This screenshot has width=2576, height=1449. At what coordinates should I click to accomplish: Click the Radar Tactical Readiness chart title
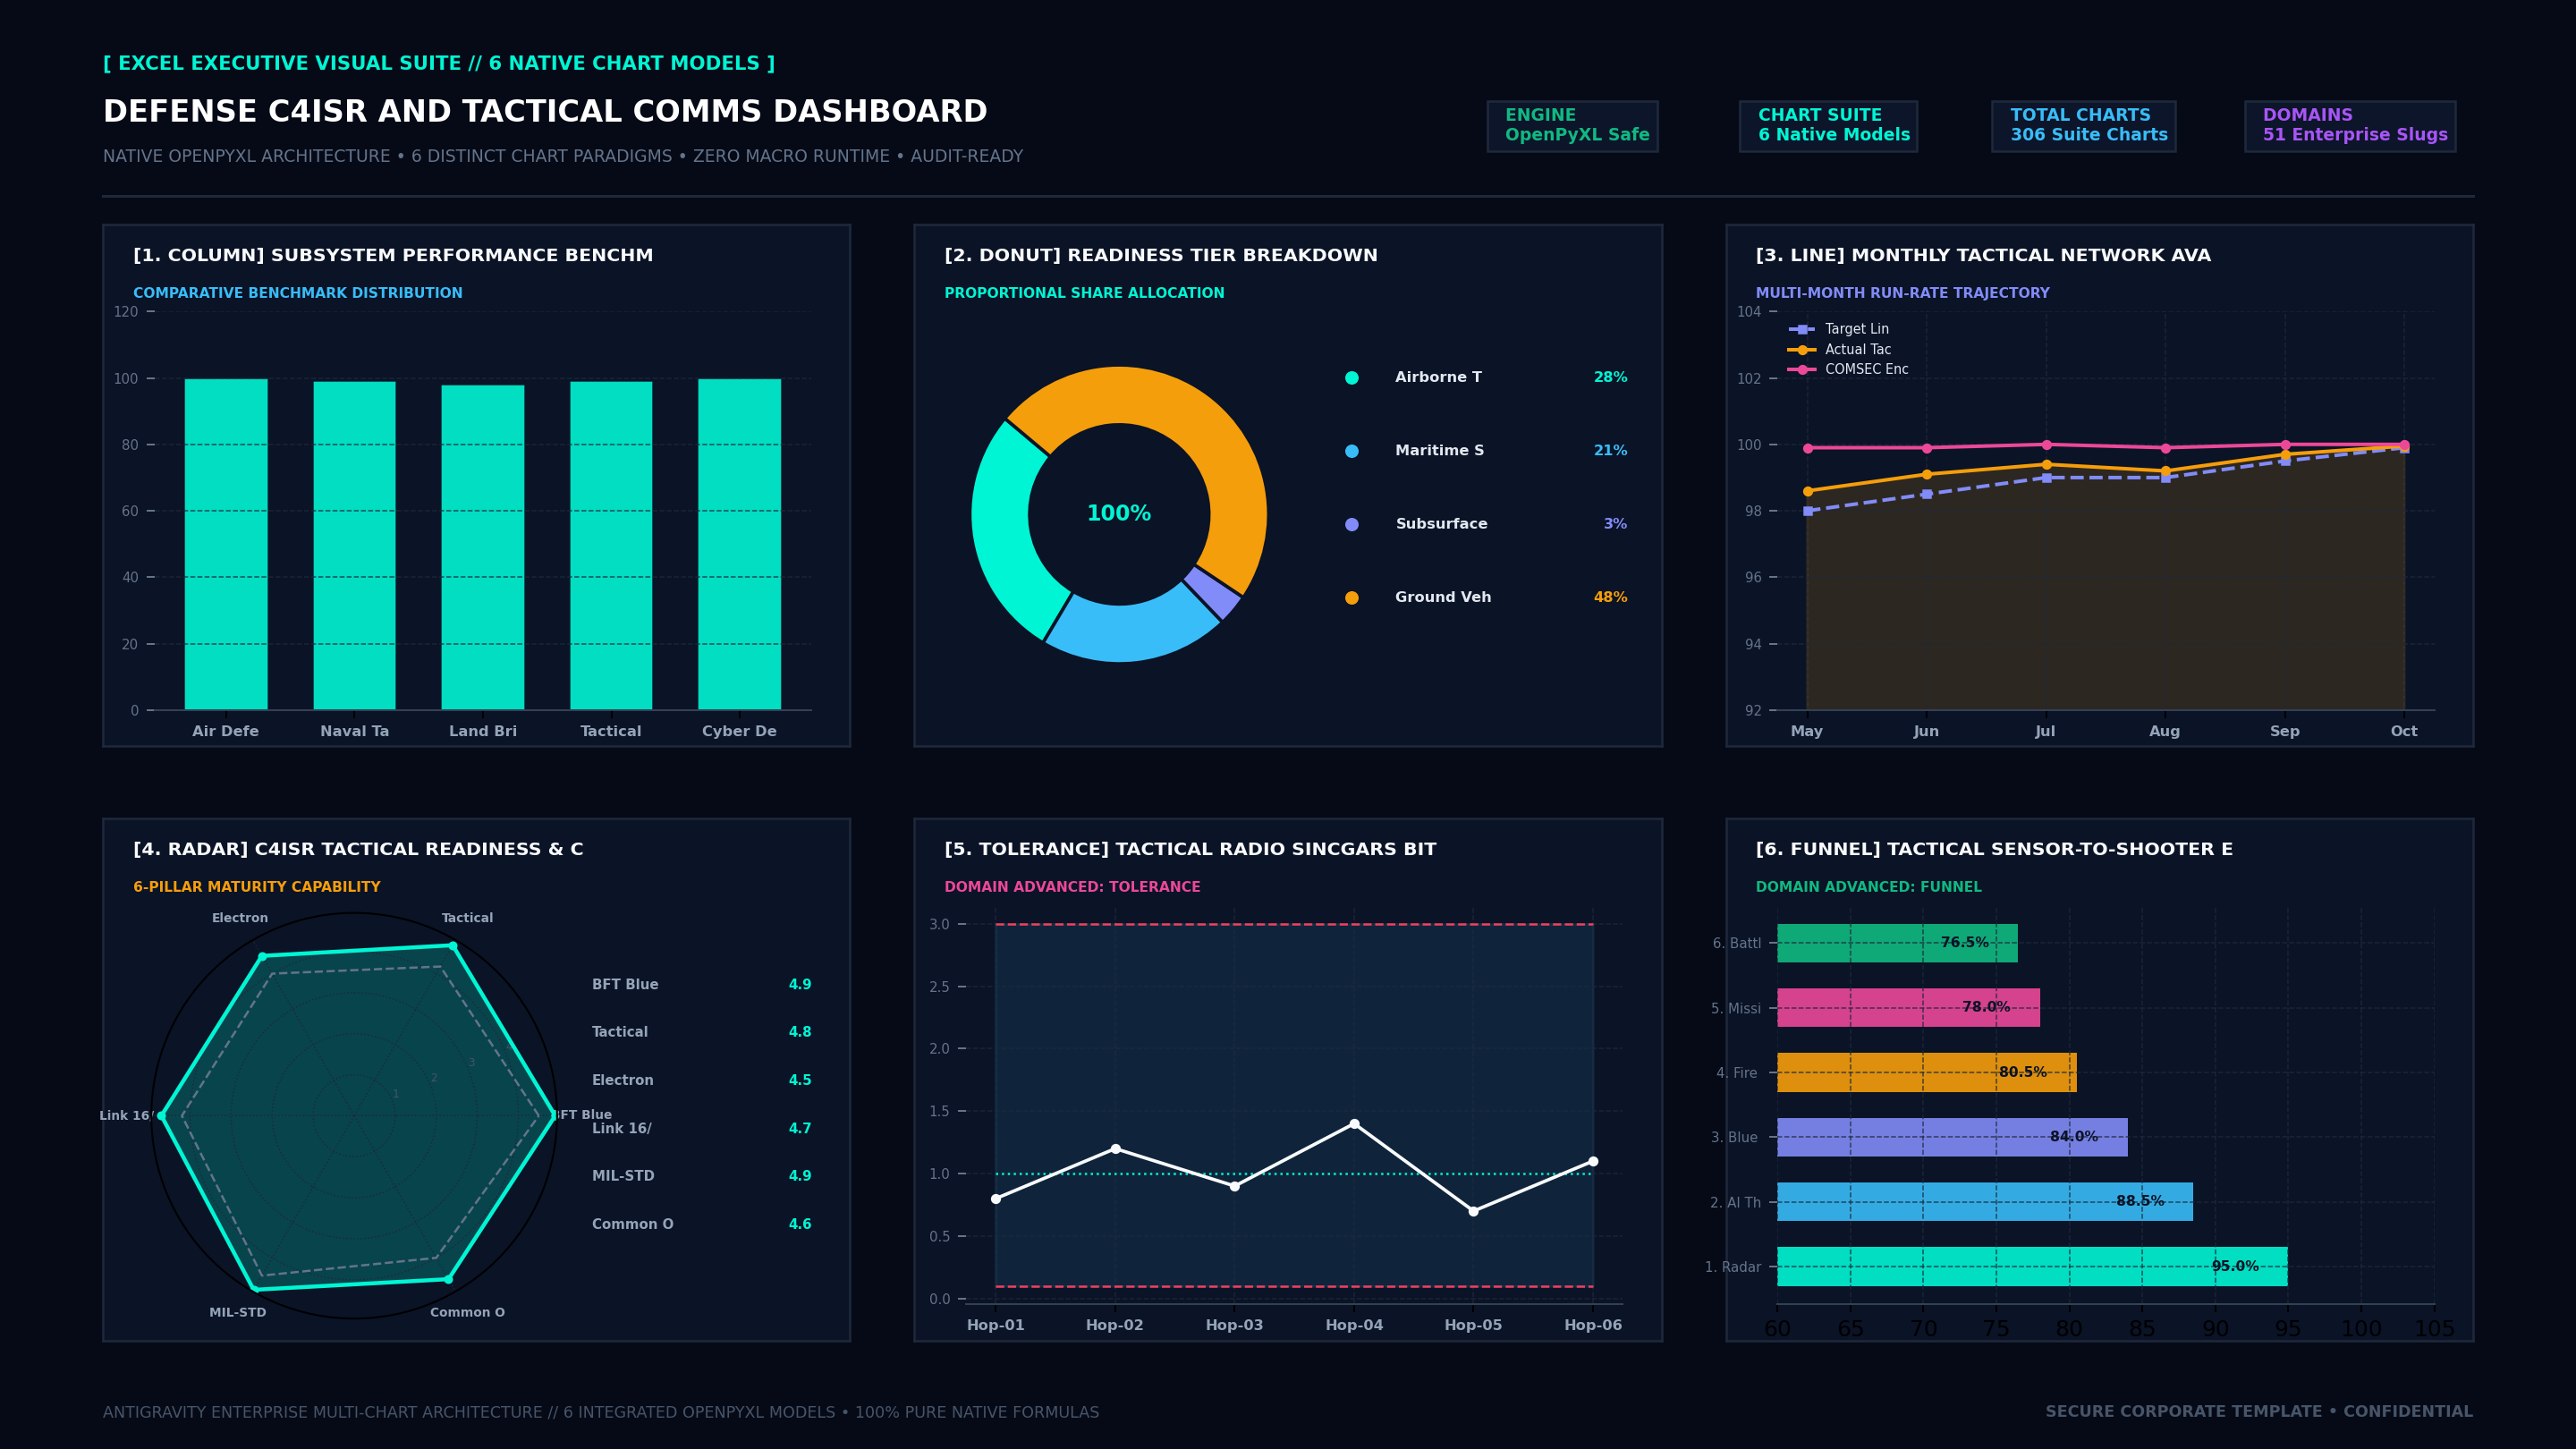(358, 849)
